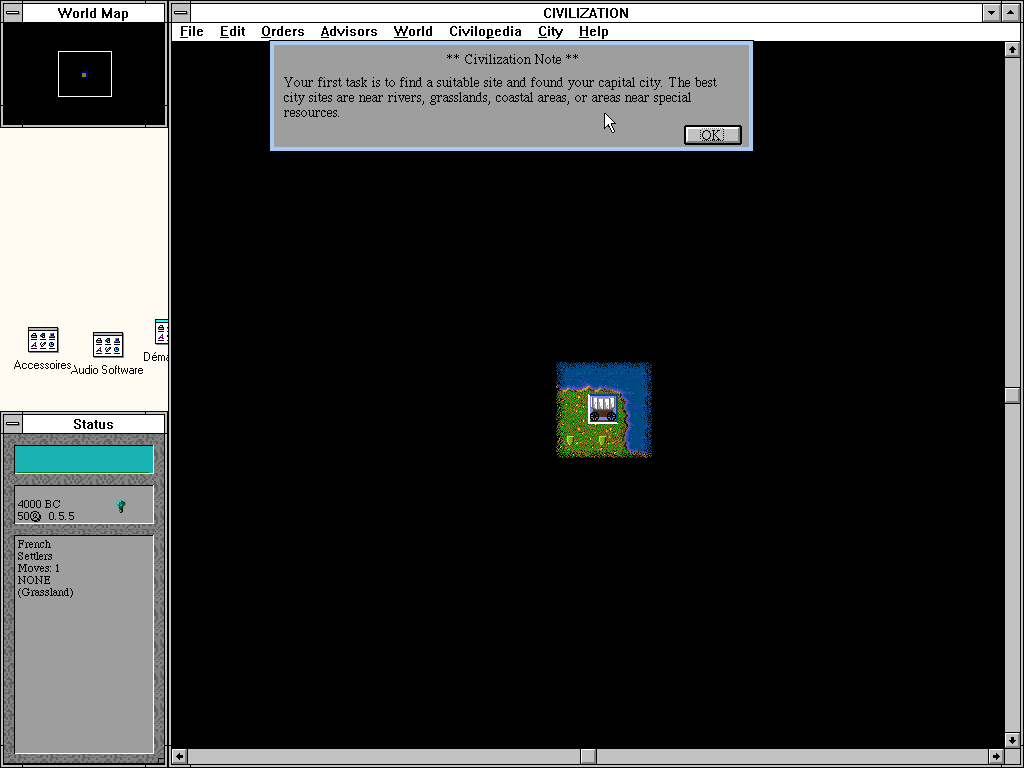Open the City menu
Screen dimensions: 1024x768
[x=551, y=31]
